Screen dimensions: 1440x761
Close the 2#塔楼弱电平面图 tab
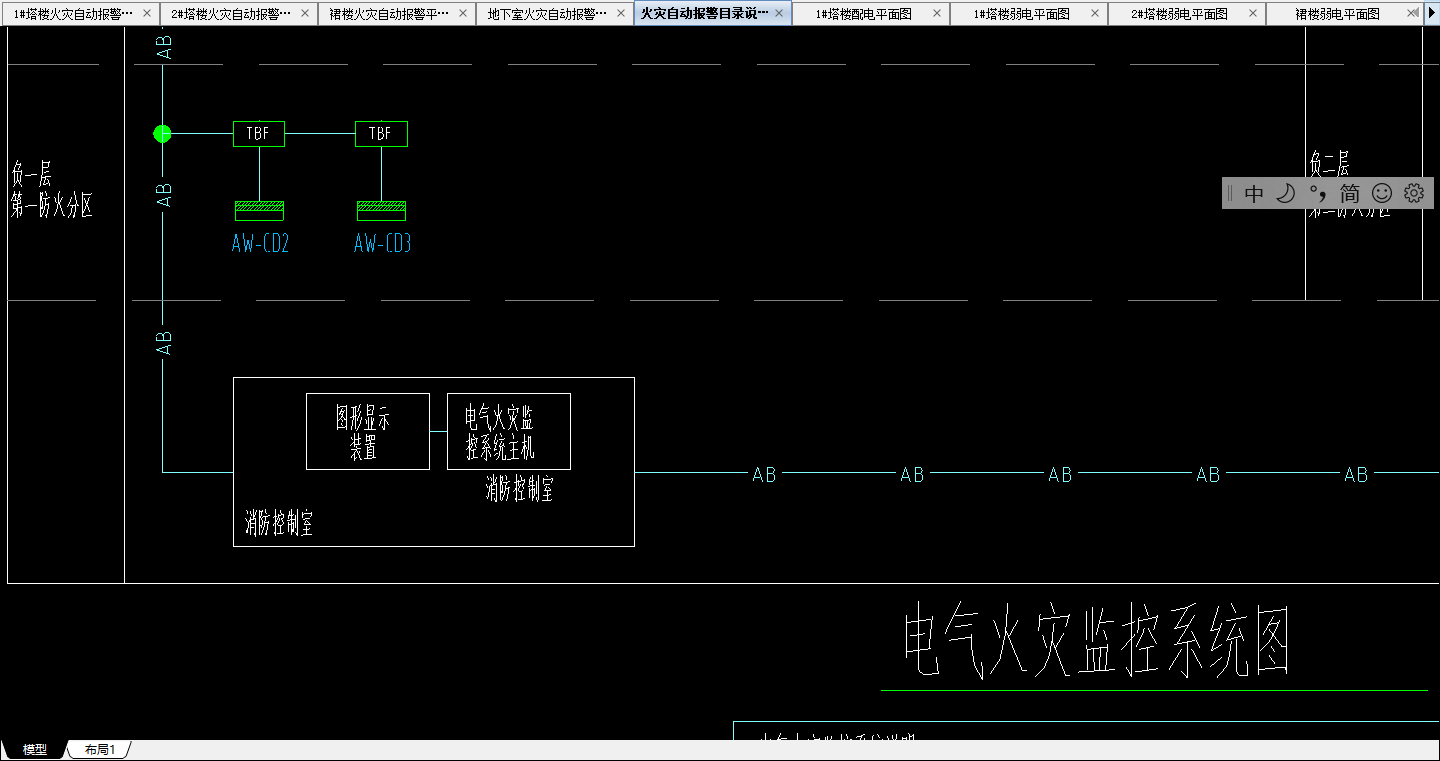click(x=1253, y=14)
